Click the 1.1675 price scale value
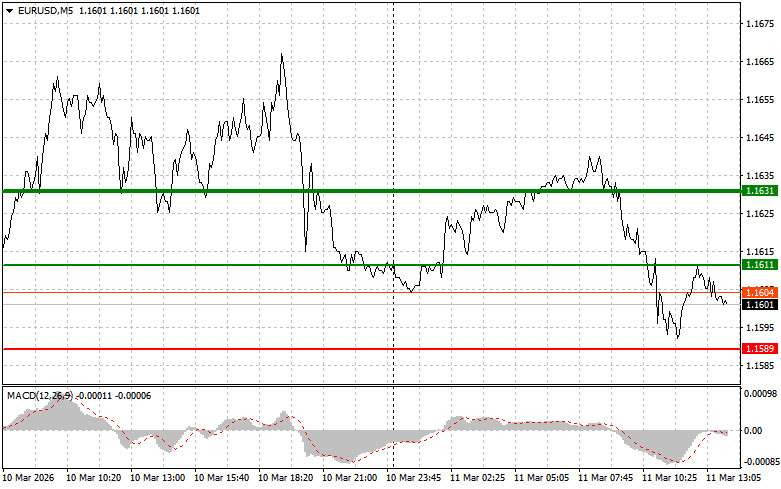 tap(760, 23)
